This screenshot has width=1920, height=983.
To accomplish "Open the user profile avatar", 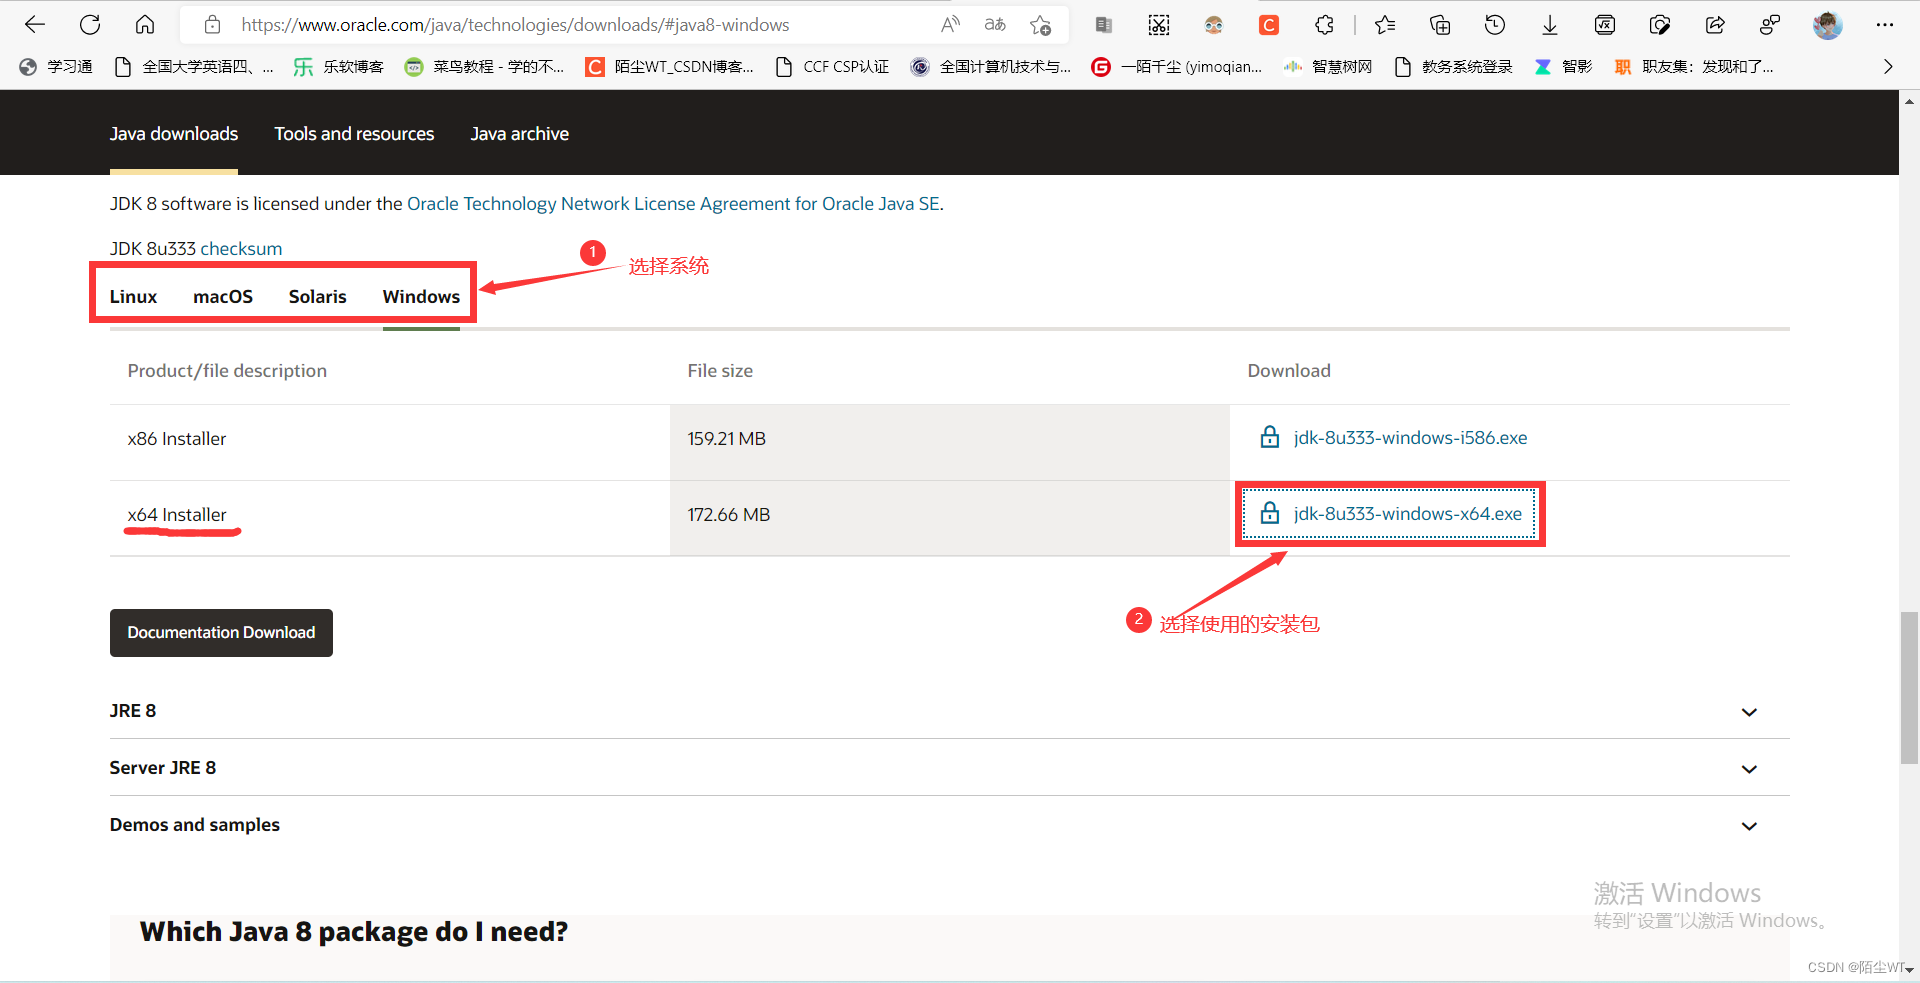I will (x=1828, y=25).
